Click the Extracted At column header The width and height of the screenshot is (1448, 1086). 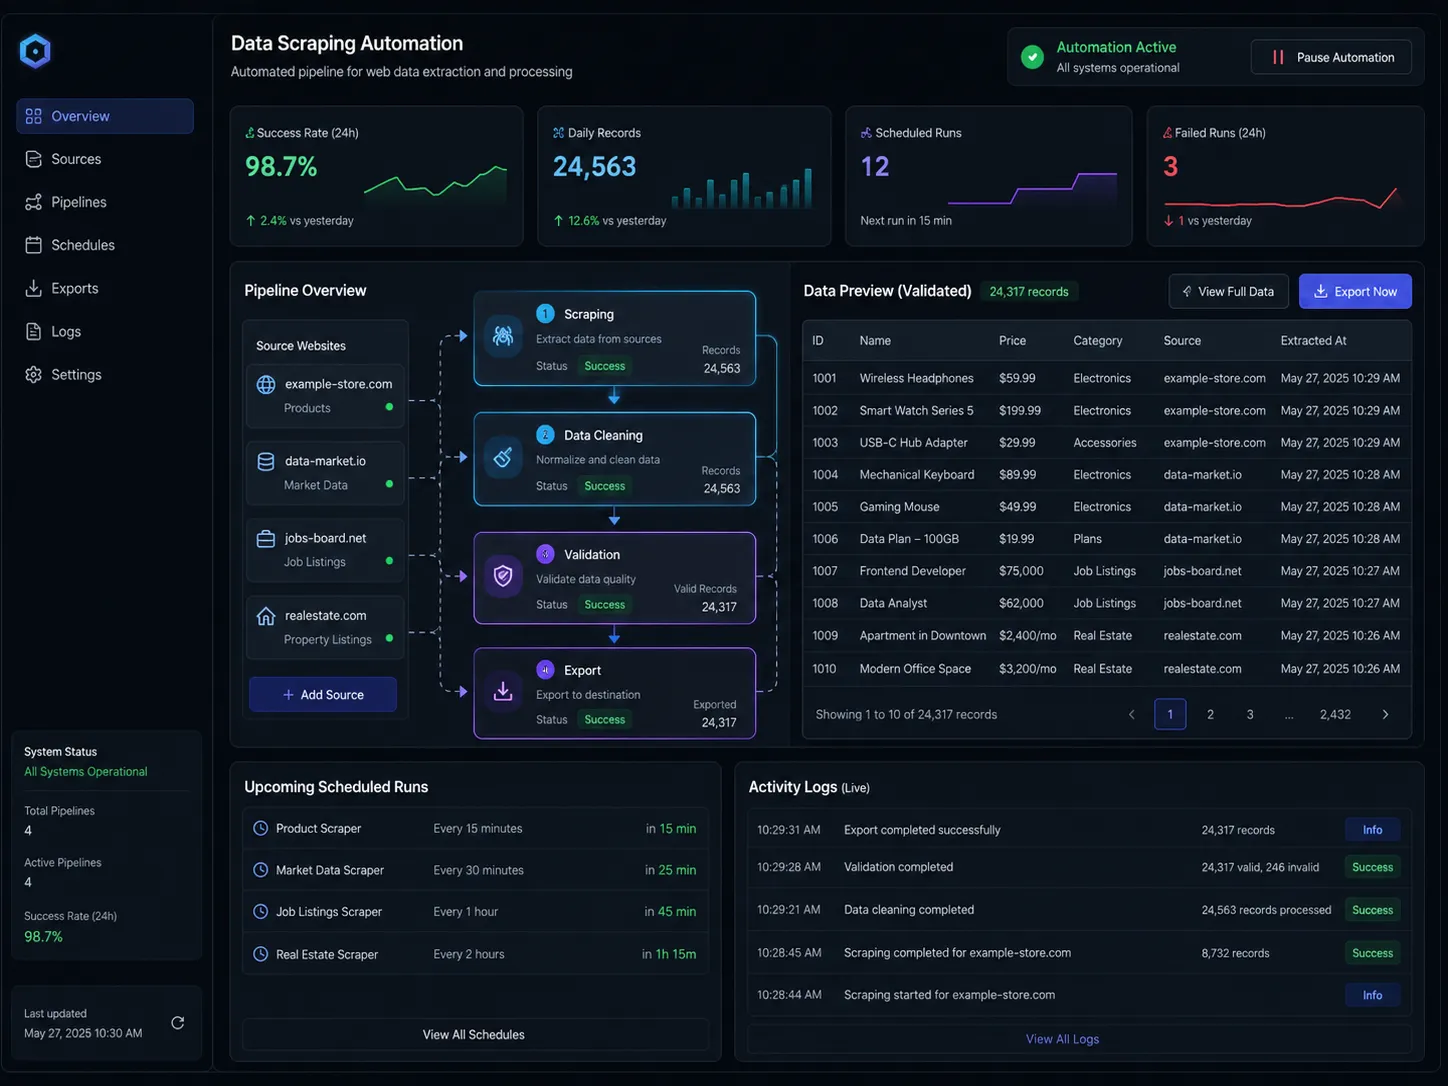click(1313, 341)
